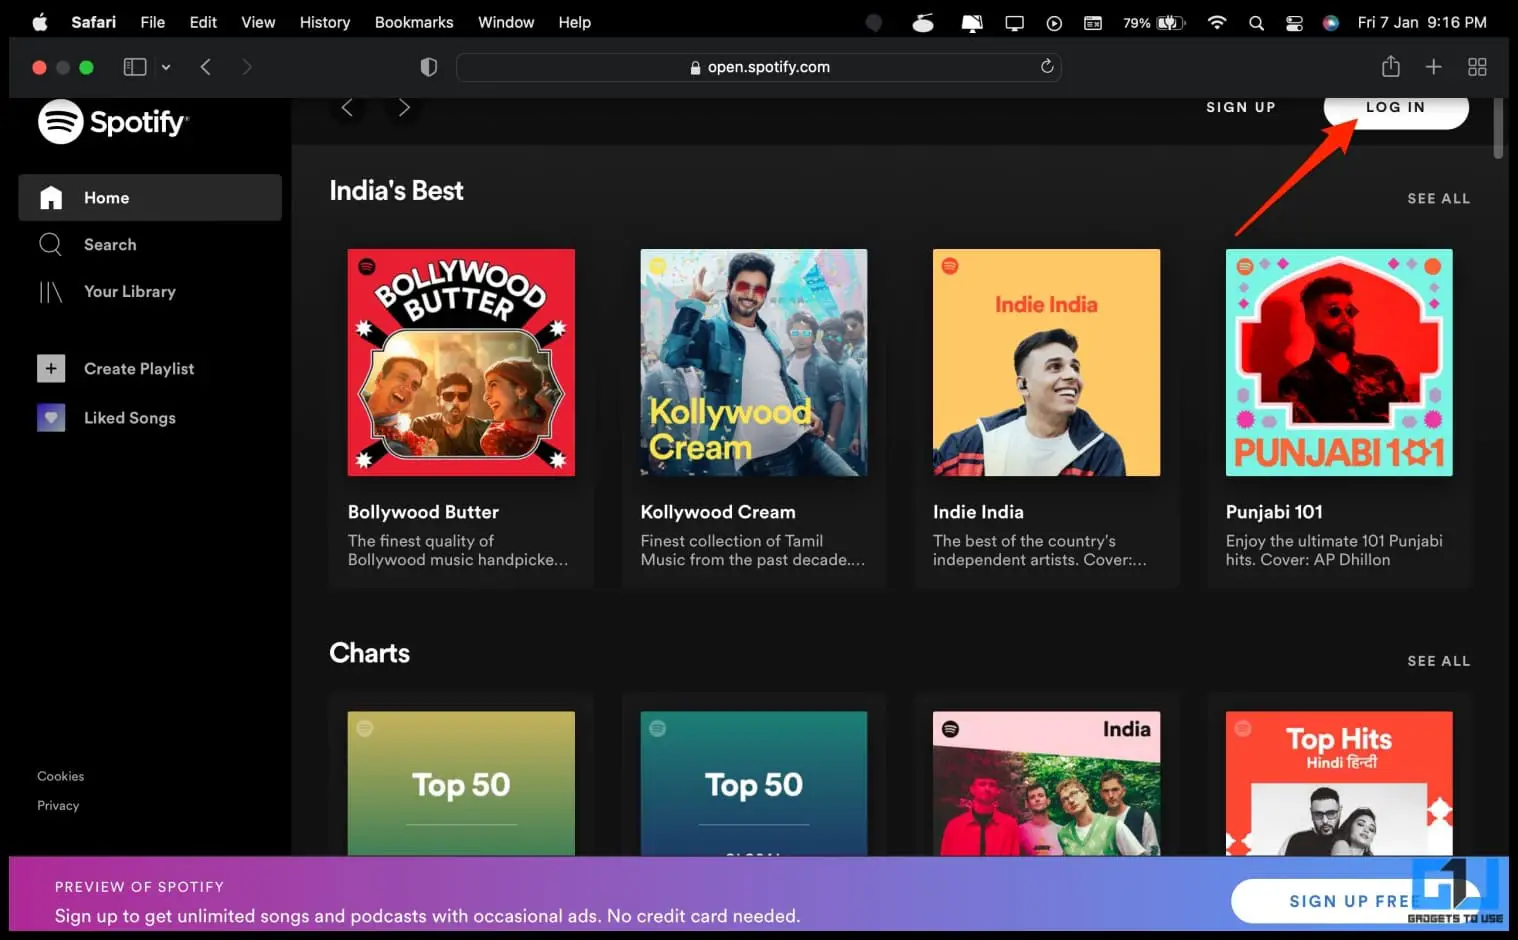Open the India chart cover
Viewport: 1518px width, 940px height.
point(1046,783)
